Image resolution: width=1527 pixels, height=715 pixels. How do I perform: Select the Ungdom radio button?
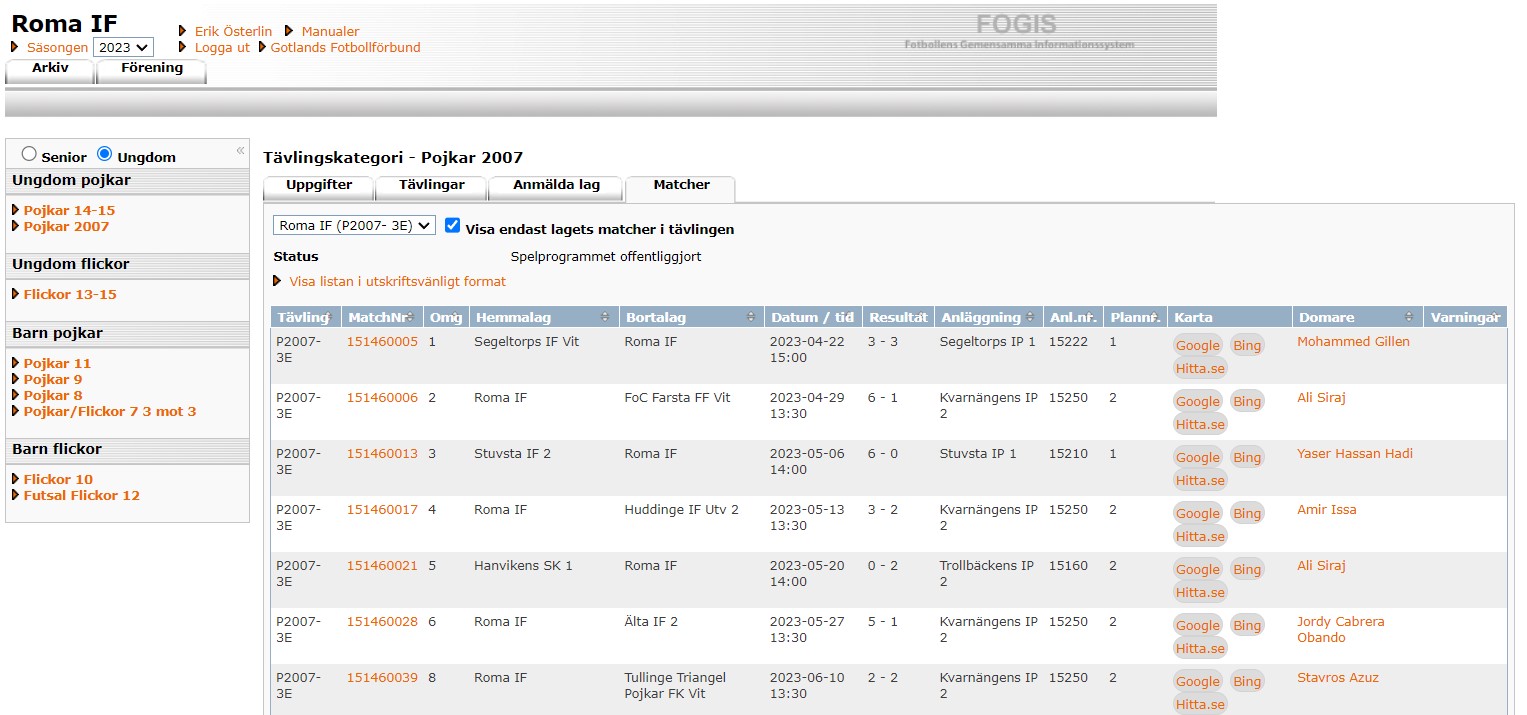(104, 154)
